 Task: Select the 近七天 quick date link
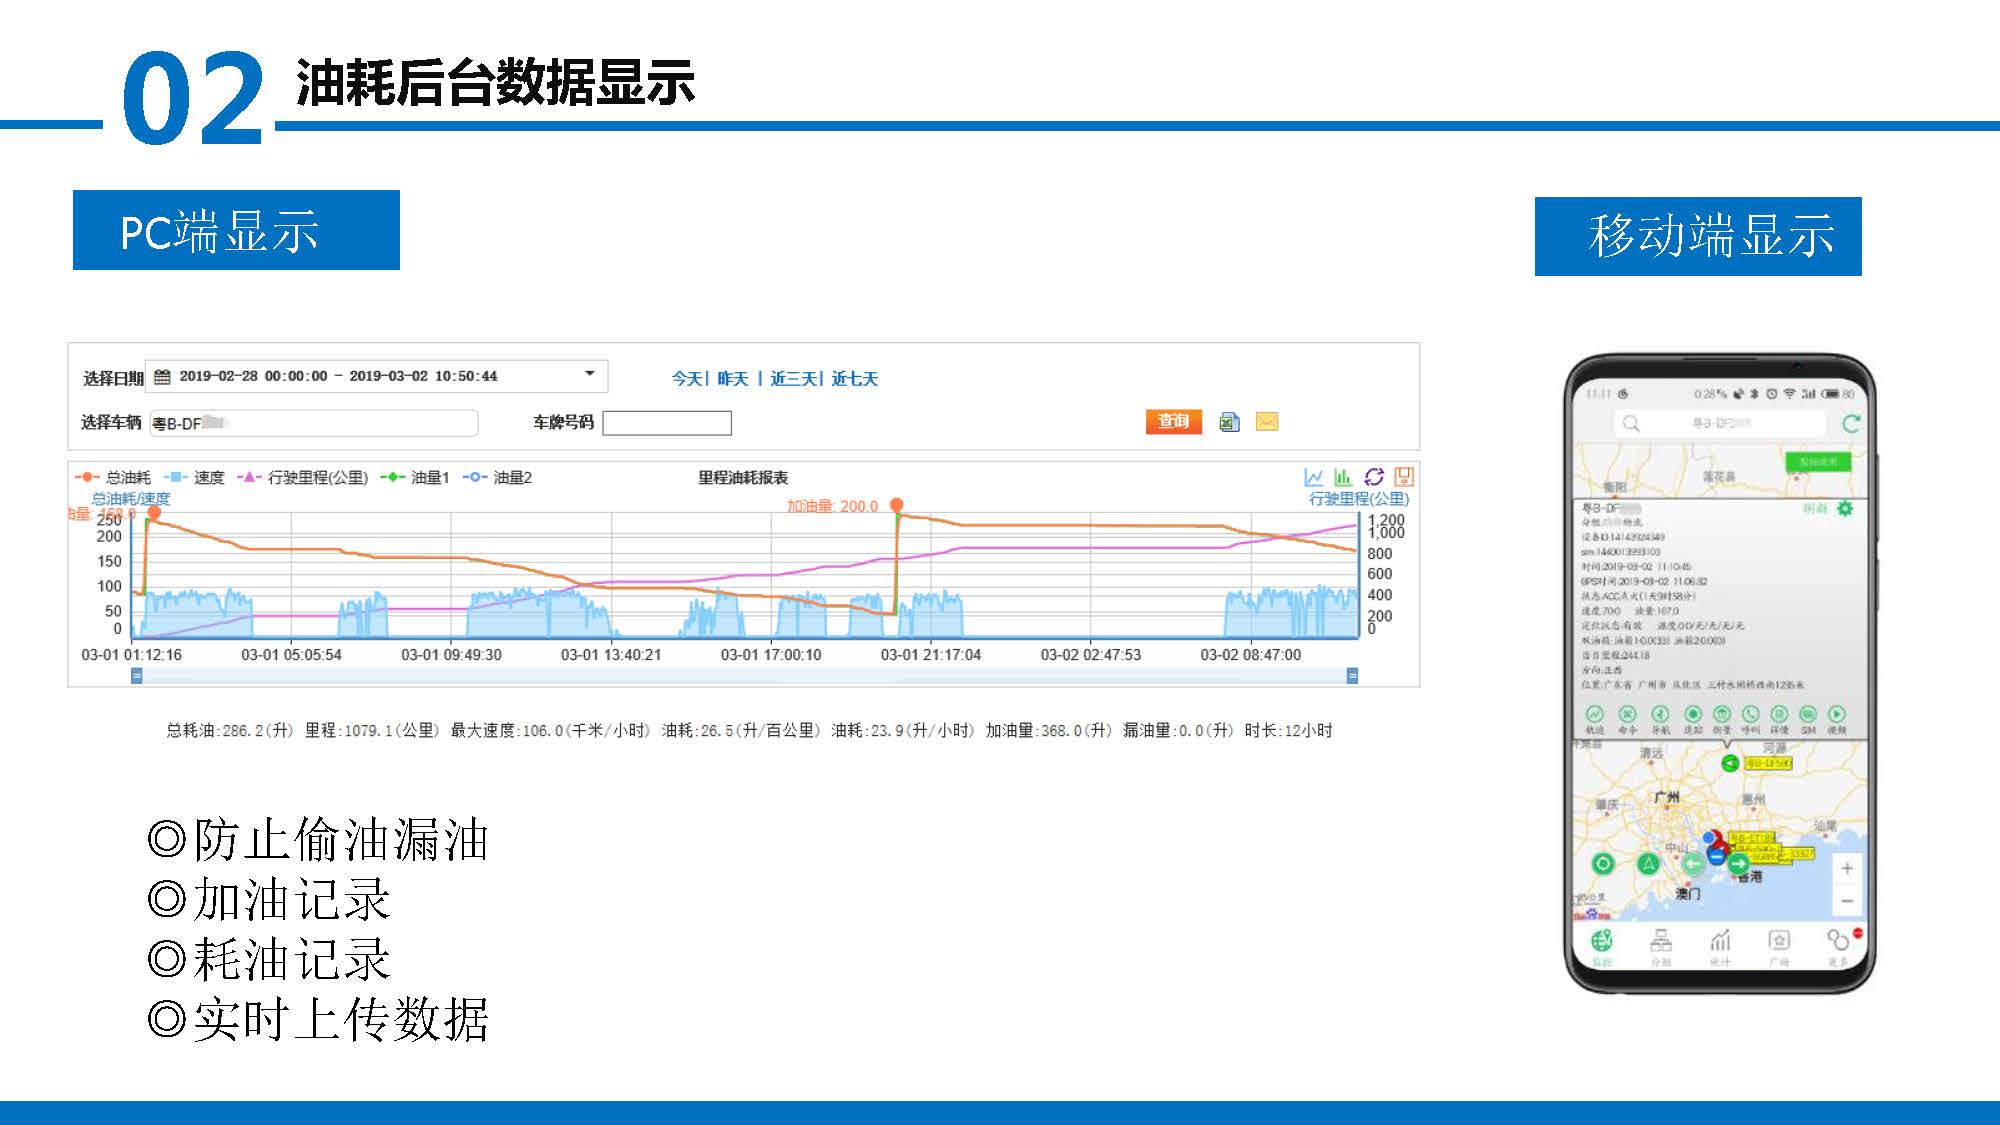[854, 379]
